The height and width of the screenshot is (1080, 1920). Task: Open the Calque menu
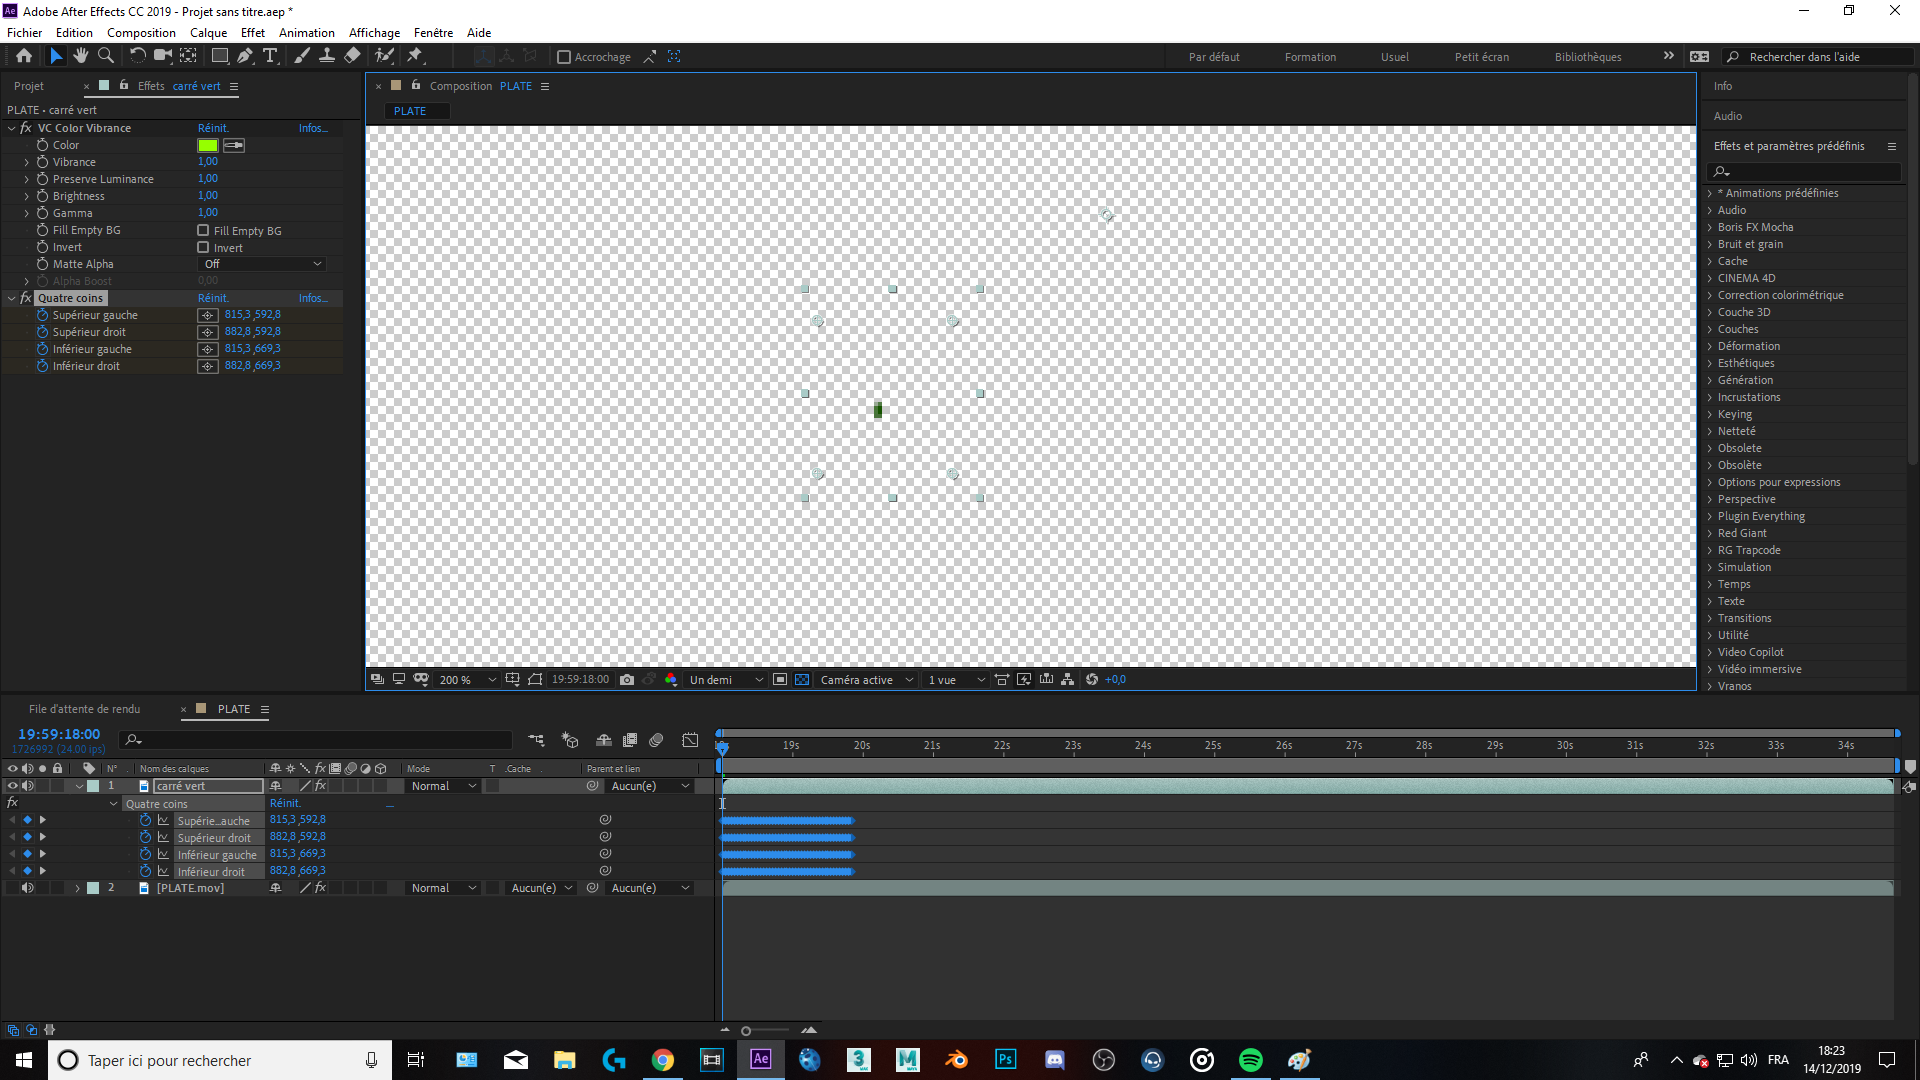coord(208,33)
